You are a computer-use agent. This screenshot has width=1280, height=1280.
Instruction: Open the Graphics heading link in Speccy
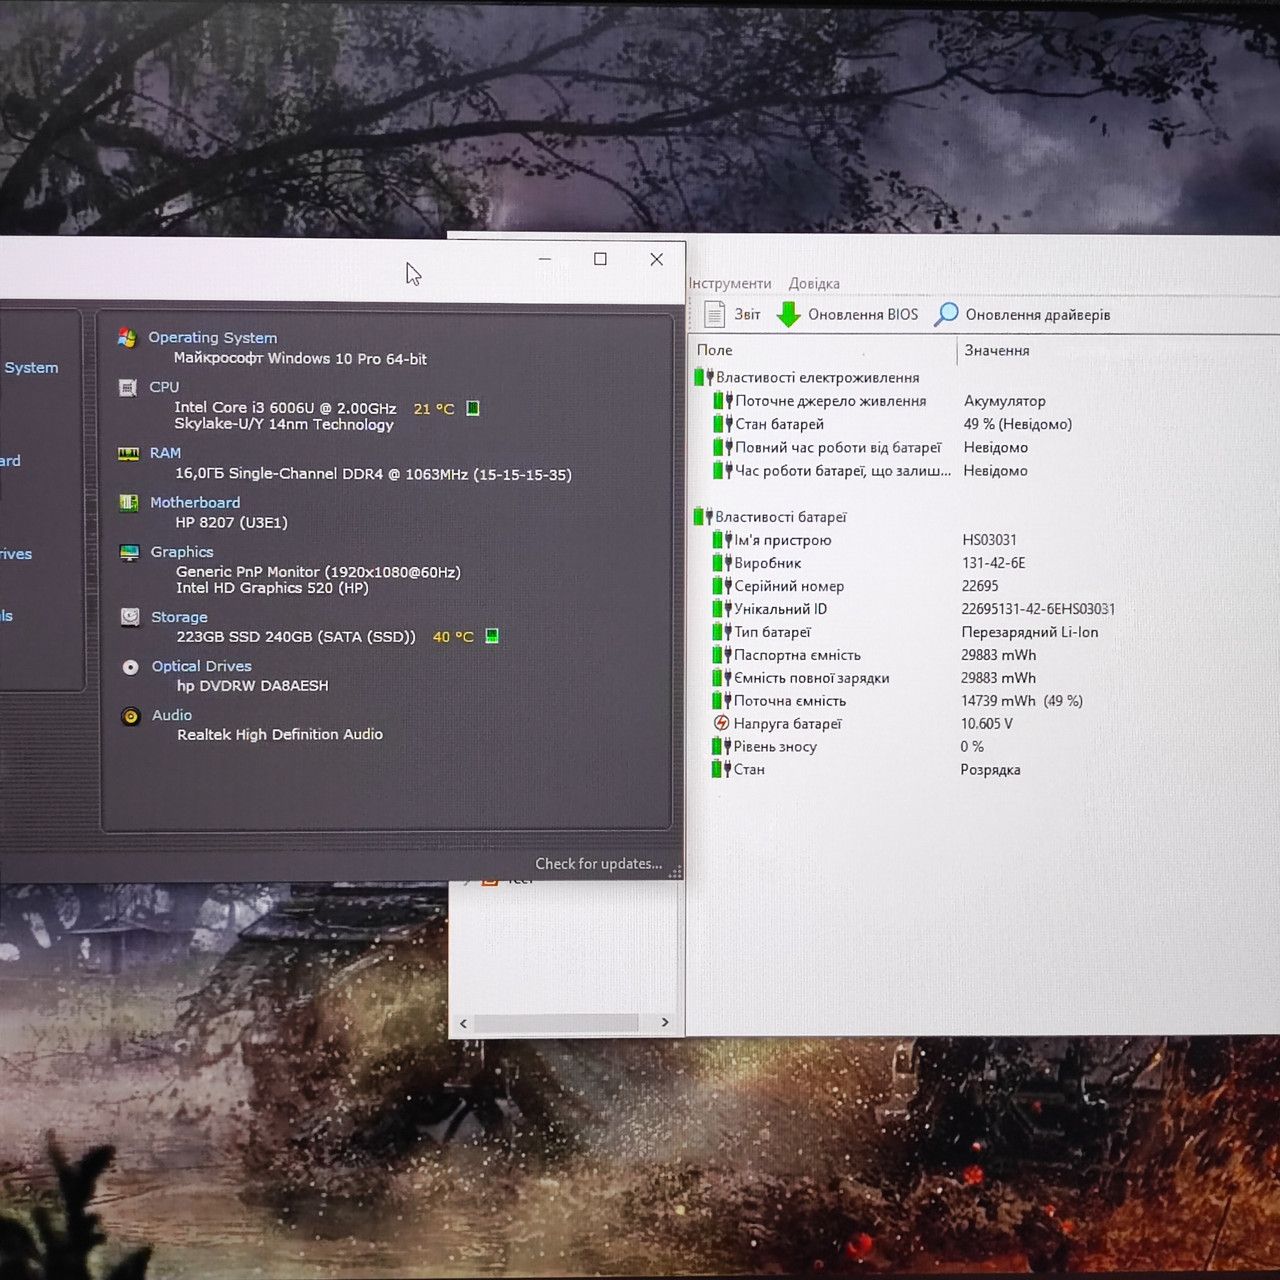[182, 552]
